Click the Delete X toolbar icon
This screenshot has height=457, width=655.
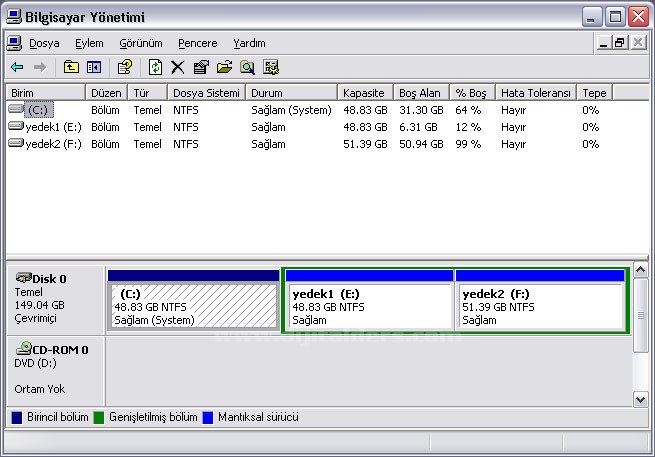pos(178,67)
